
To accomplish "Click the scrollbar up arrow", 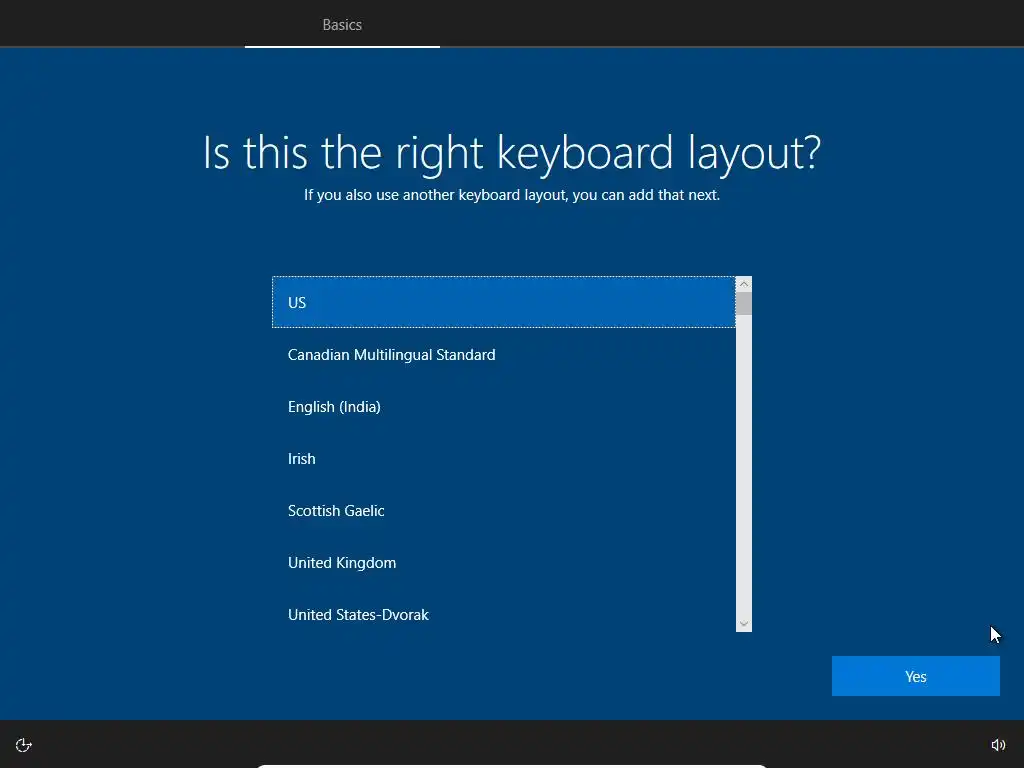I will coord(744,284).
